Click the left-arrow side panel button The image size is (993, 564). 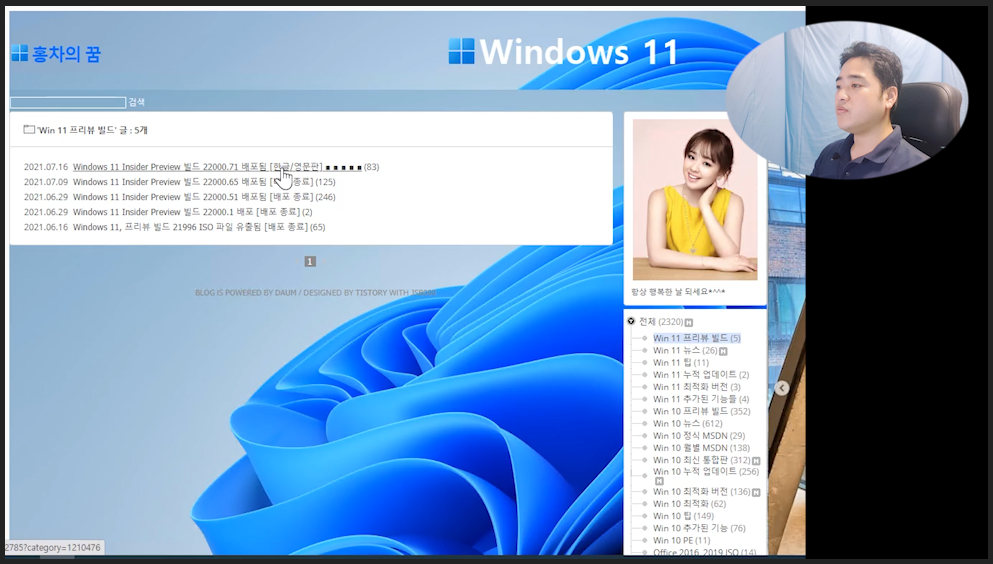tap(782, 388)
